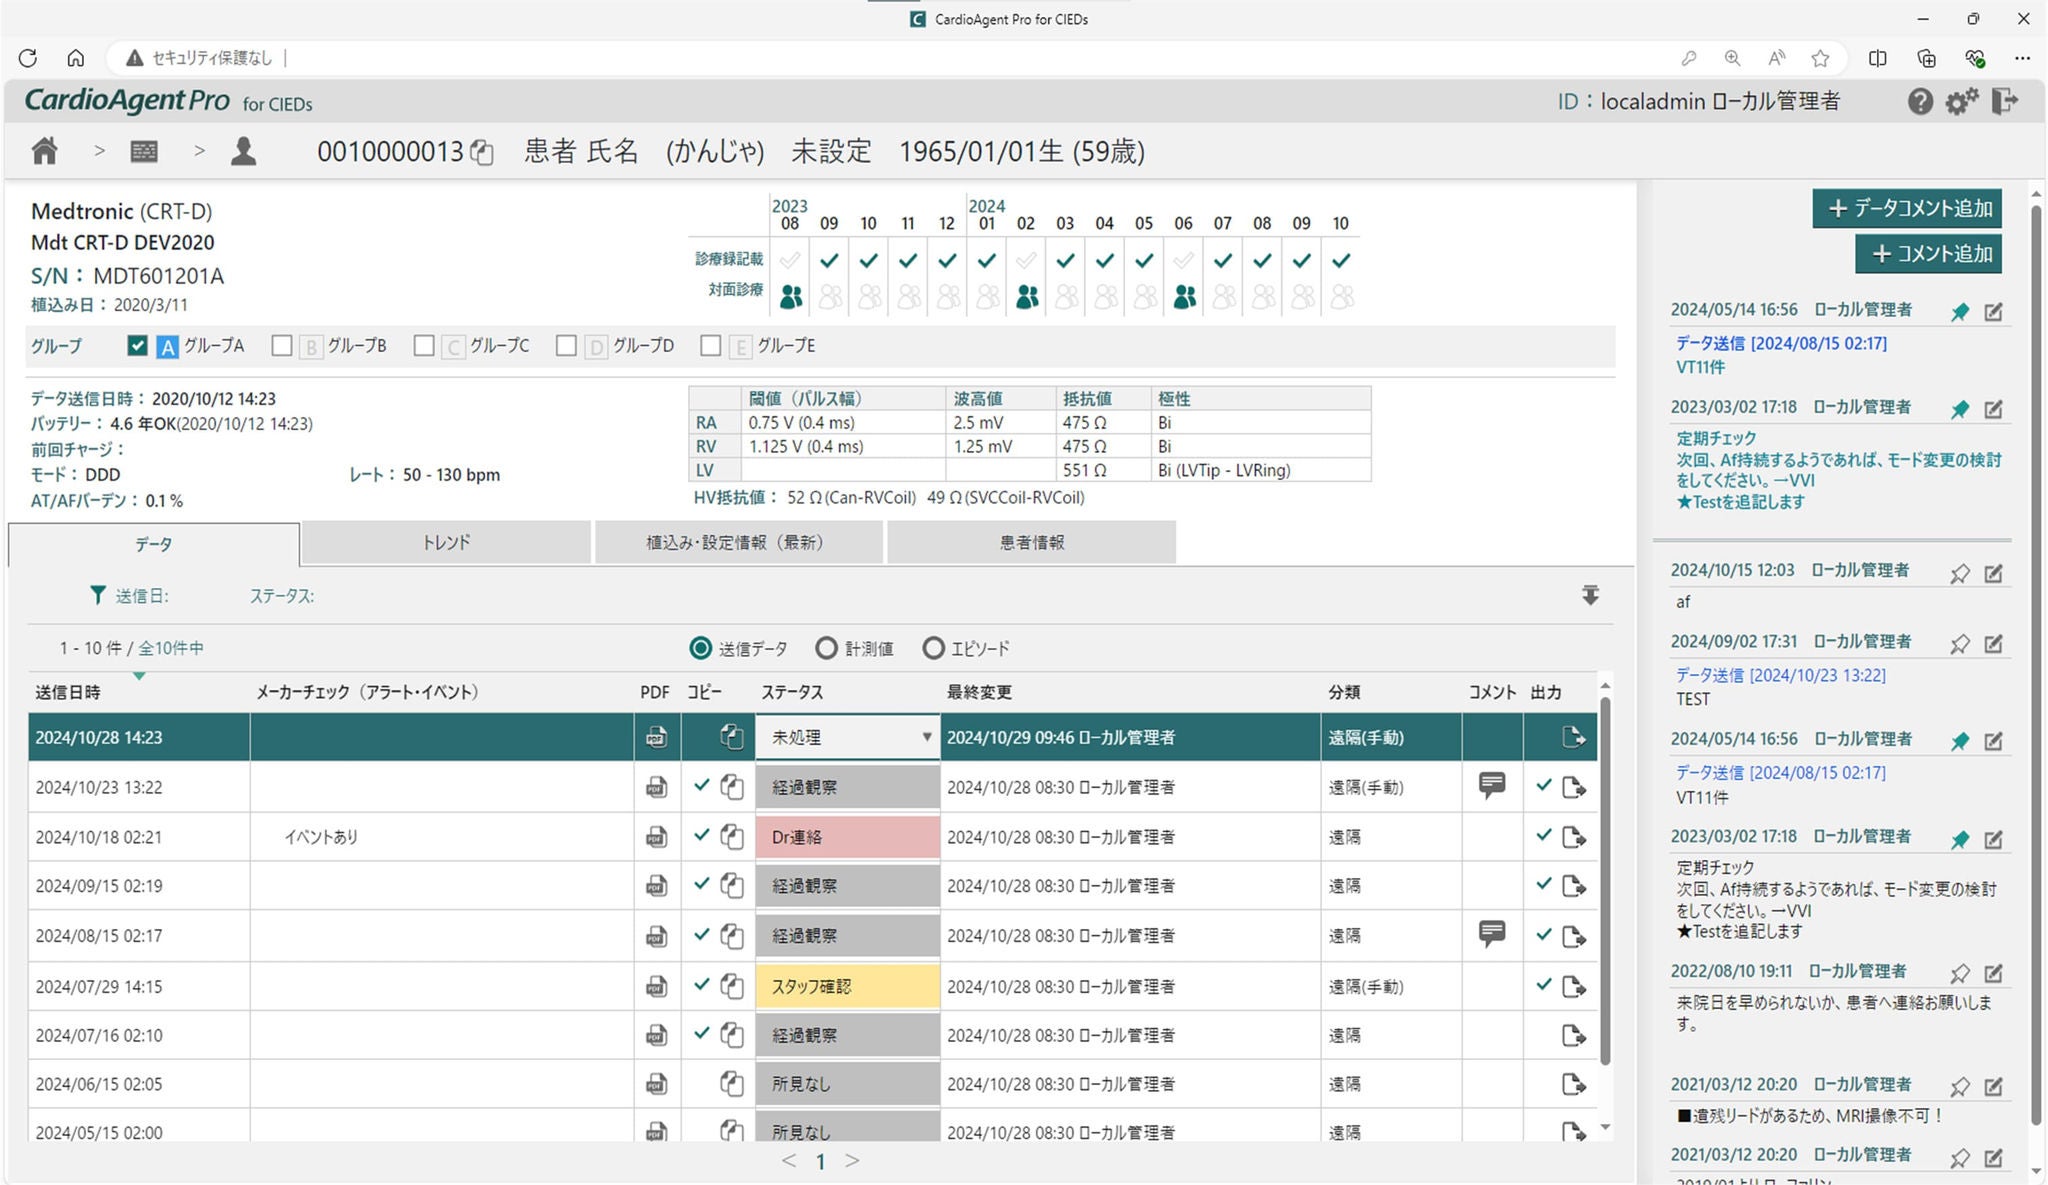Open データ送信 [2024/10/23 13:22] link
The width and height of the screenshot is (2048, 1185).
pos(1781,675)
